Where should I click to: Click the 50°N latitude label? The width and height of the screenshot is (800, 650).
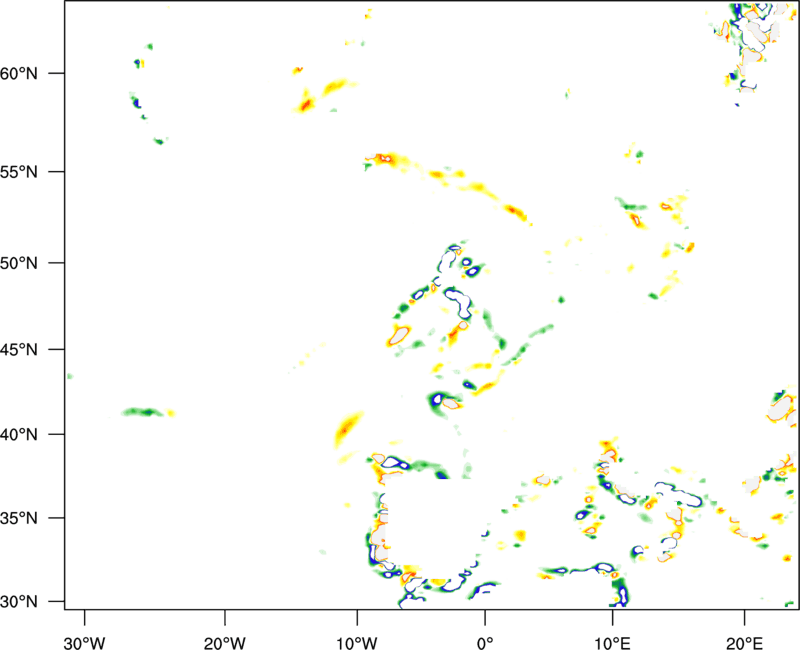(x=19, y=264)
